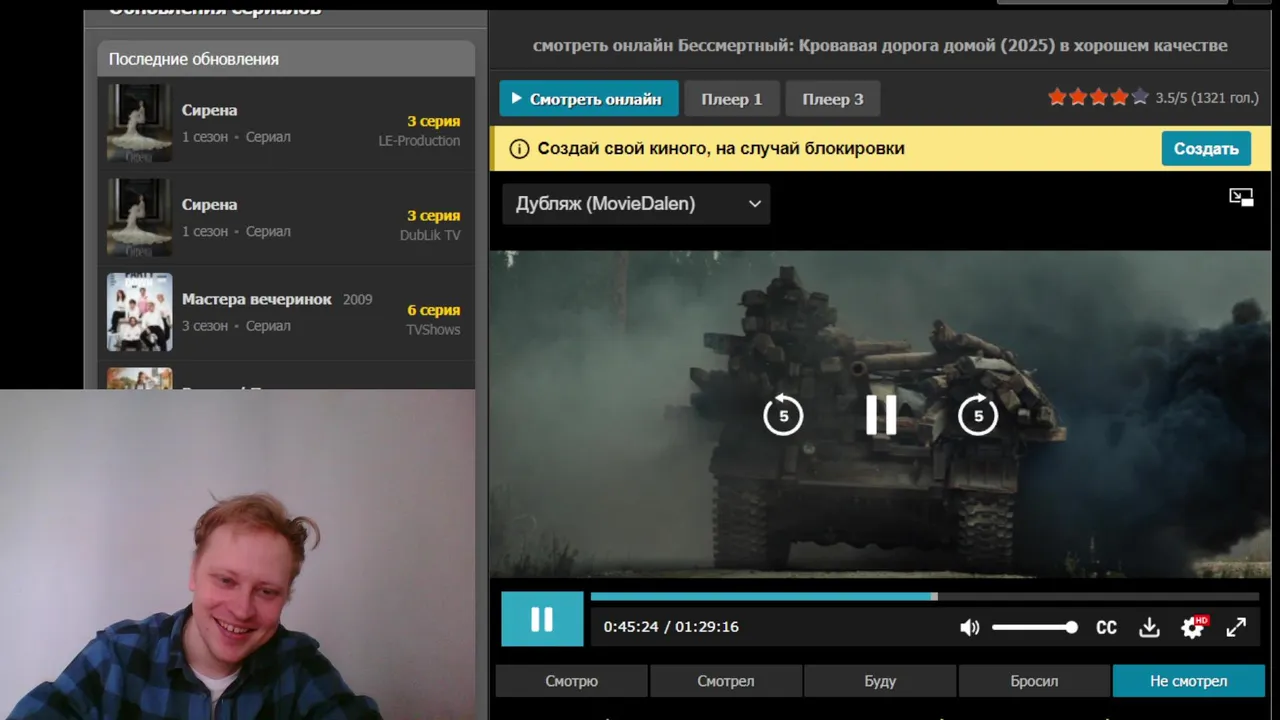Image resolution: width=1280 pixels, height=720 pixels.
Task: Click the video progress bar
Action: click(x=925, y=596)
